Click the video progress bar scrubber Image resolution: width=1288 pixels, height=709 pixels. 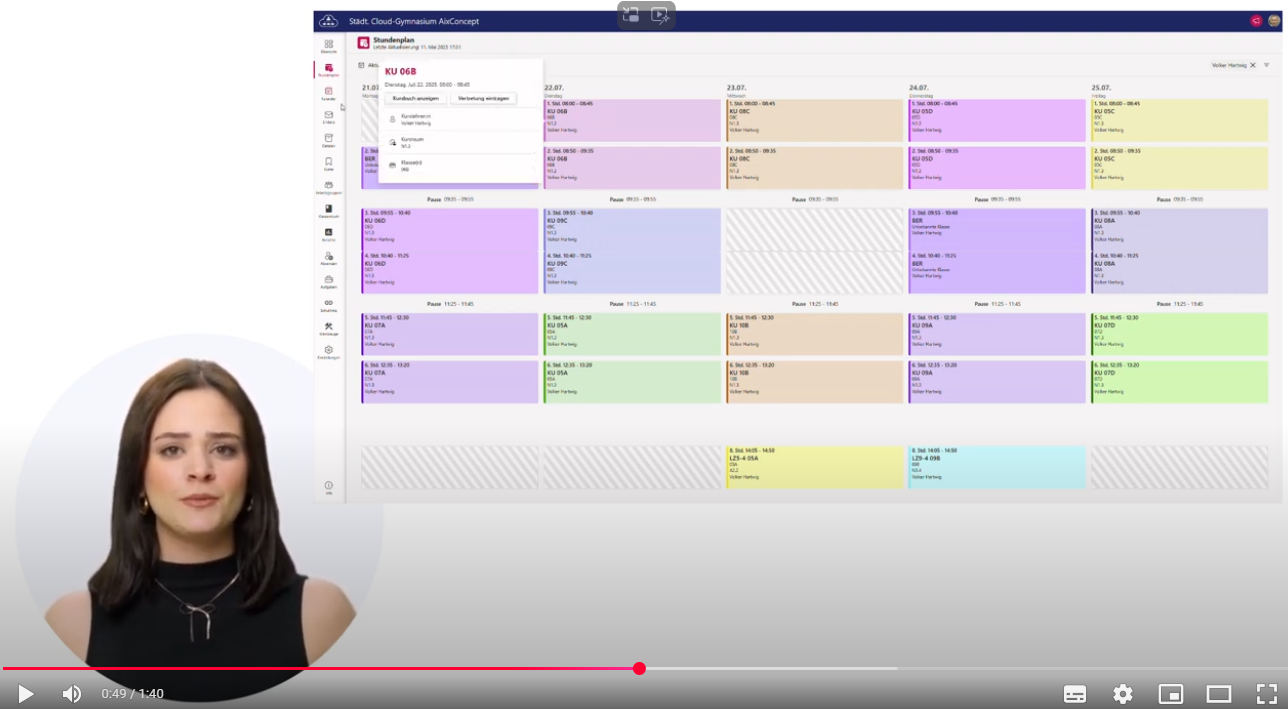[x=639, y=668]
